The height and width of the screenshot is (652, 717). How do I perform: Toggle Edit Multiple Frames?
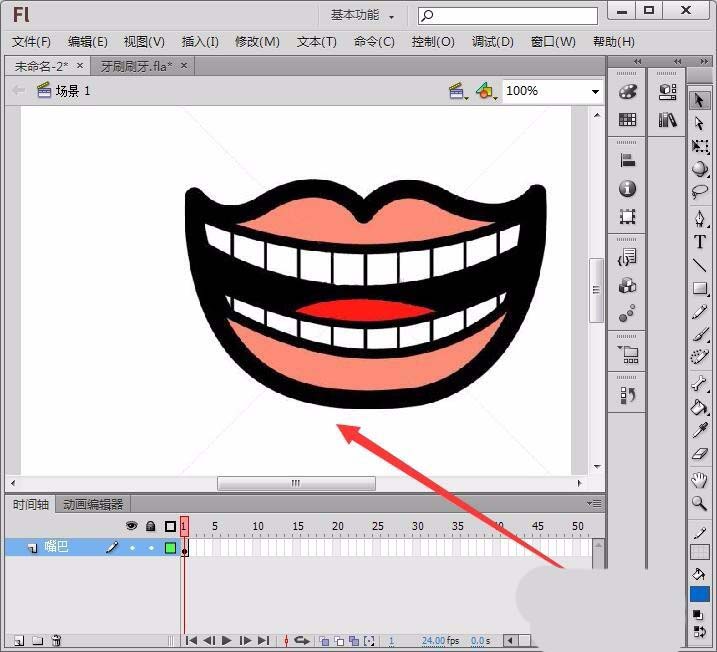coord(354,641)
